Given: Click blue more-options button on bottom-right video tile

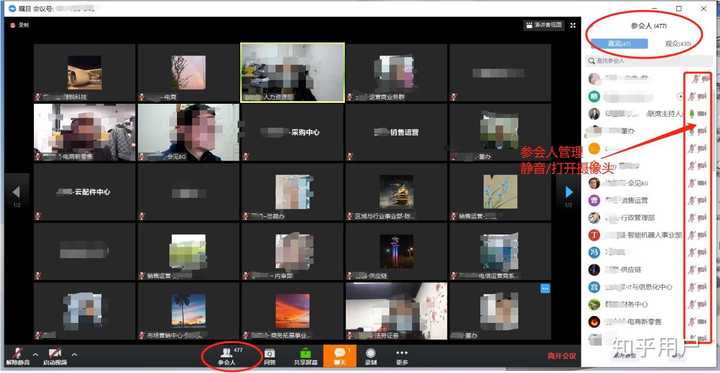Looking at the screenshot, I should pyautogui.click(x=545, y=288).
